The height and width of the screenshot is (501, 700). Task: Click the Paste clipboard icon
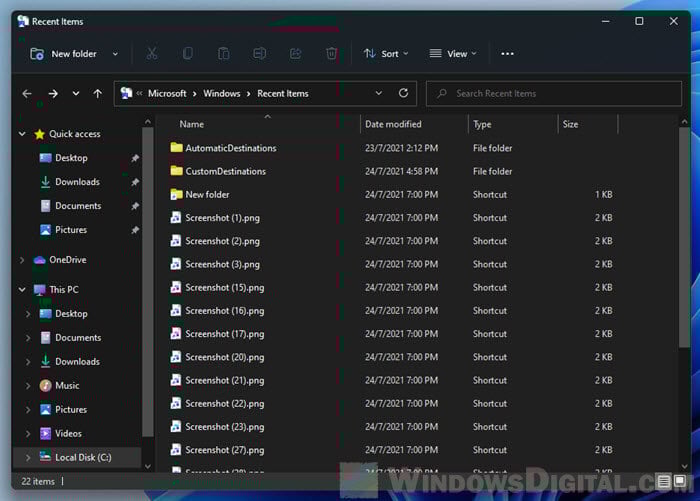(224, 54)
